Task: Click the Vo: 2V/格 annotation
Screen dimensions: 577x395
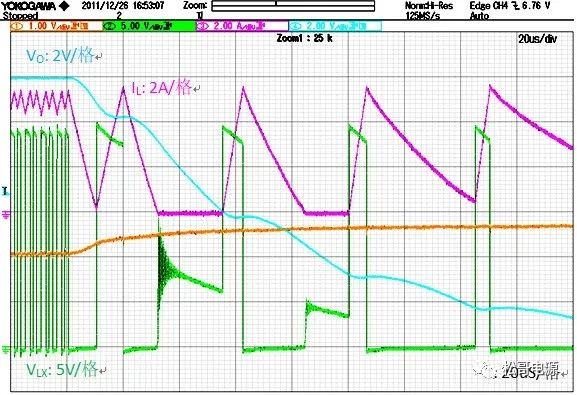Action: 61,56
